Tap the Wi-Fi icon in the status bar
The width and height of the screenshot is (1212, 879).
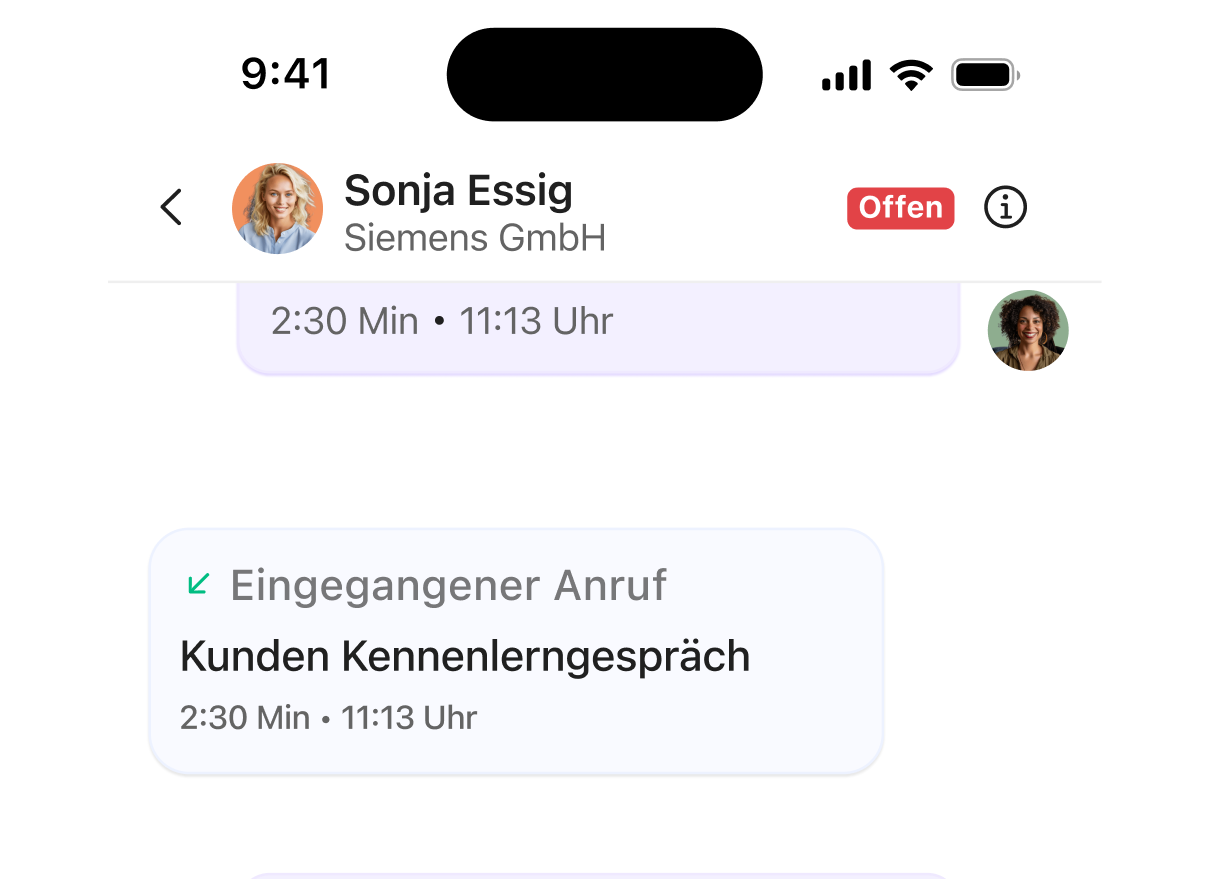point(912,73)
